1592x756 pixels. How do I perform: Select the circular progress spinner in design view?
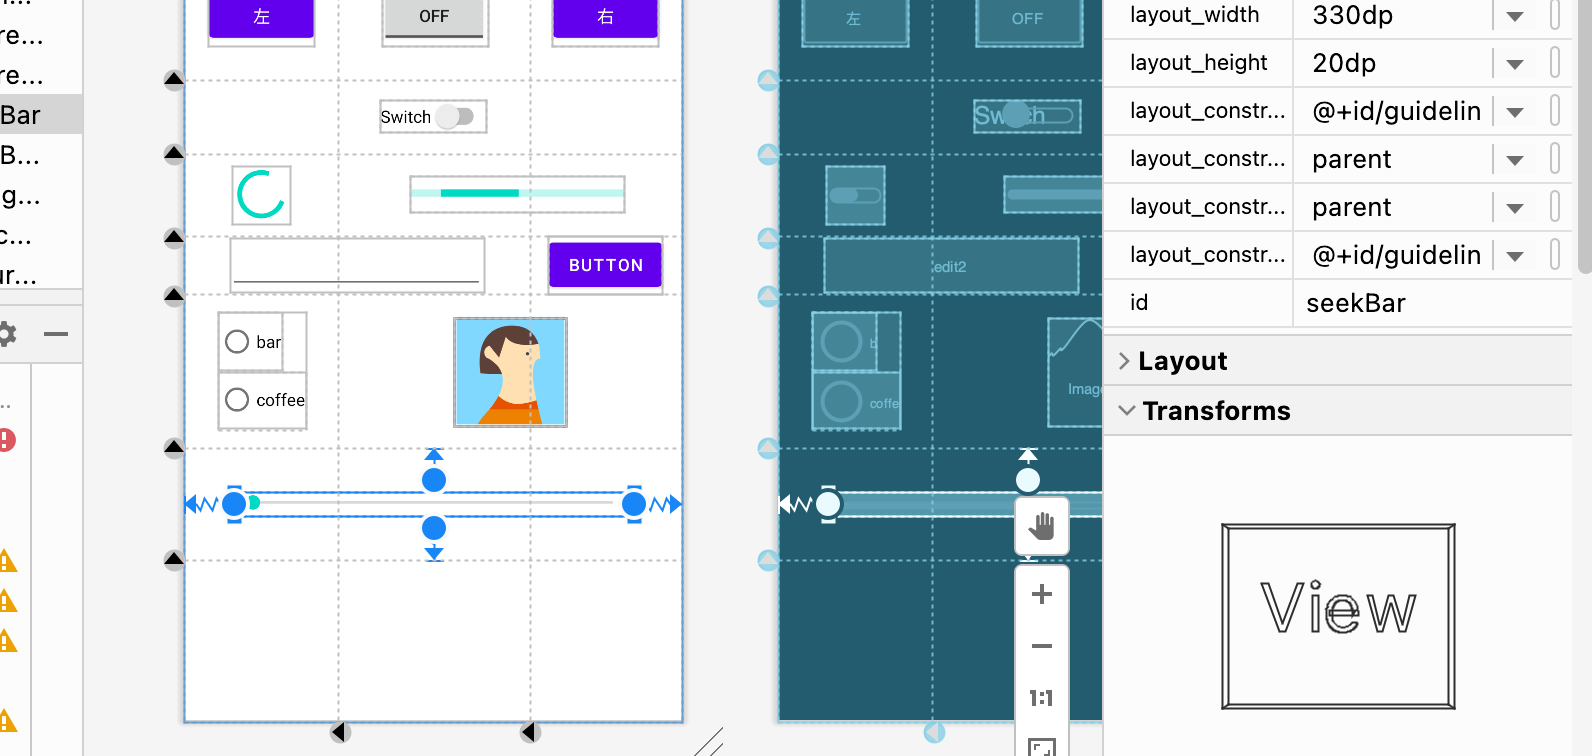261,195
